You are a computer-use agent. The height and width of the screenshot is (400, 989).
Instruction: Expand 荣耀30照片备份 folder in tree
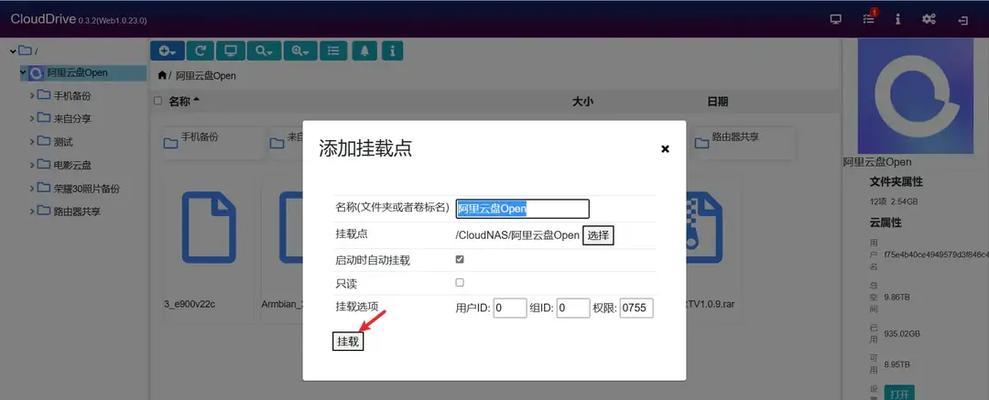pos(32,188)
